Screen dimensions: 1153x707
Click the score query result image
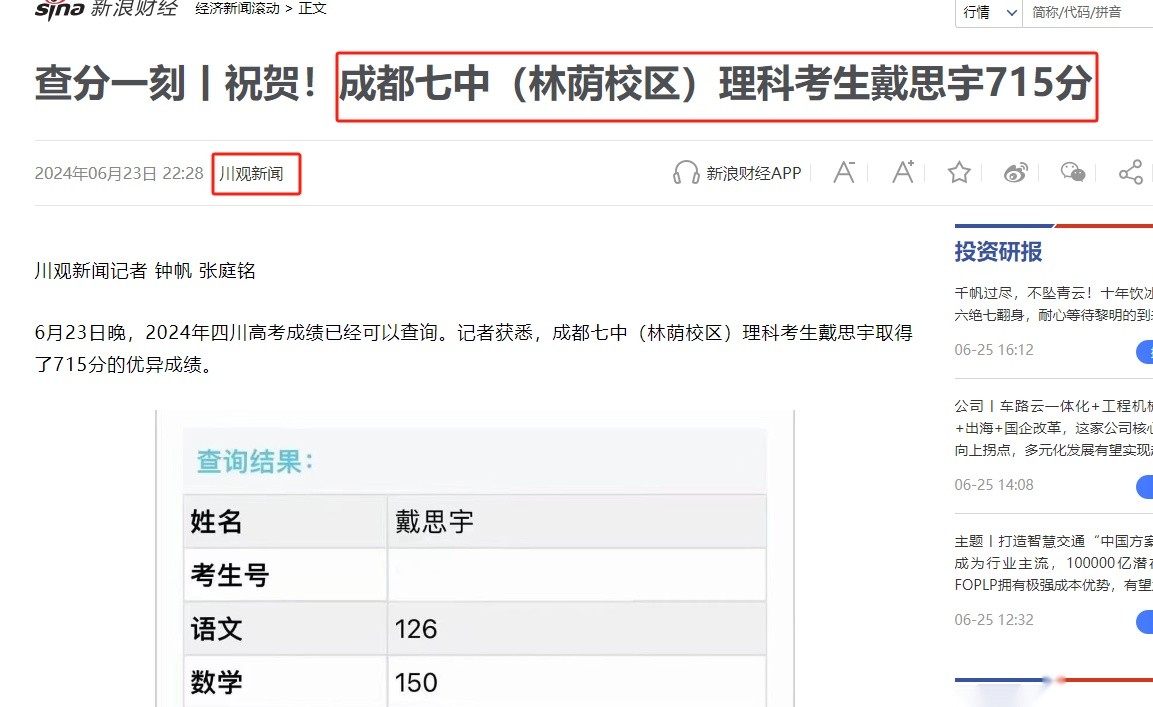tap(474, 560)
